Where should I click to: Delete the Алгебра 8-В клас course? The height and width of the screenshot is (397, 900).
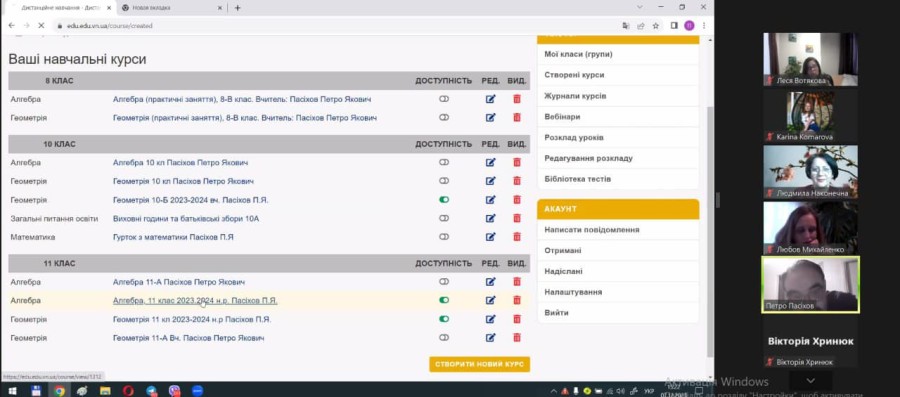(517, 99)
